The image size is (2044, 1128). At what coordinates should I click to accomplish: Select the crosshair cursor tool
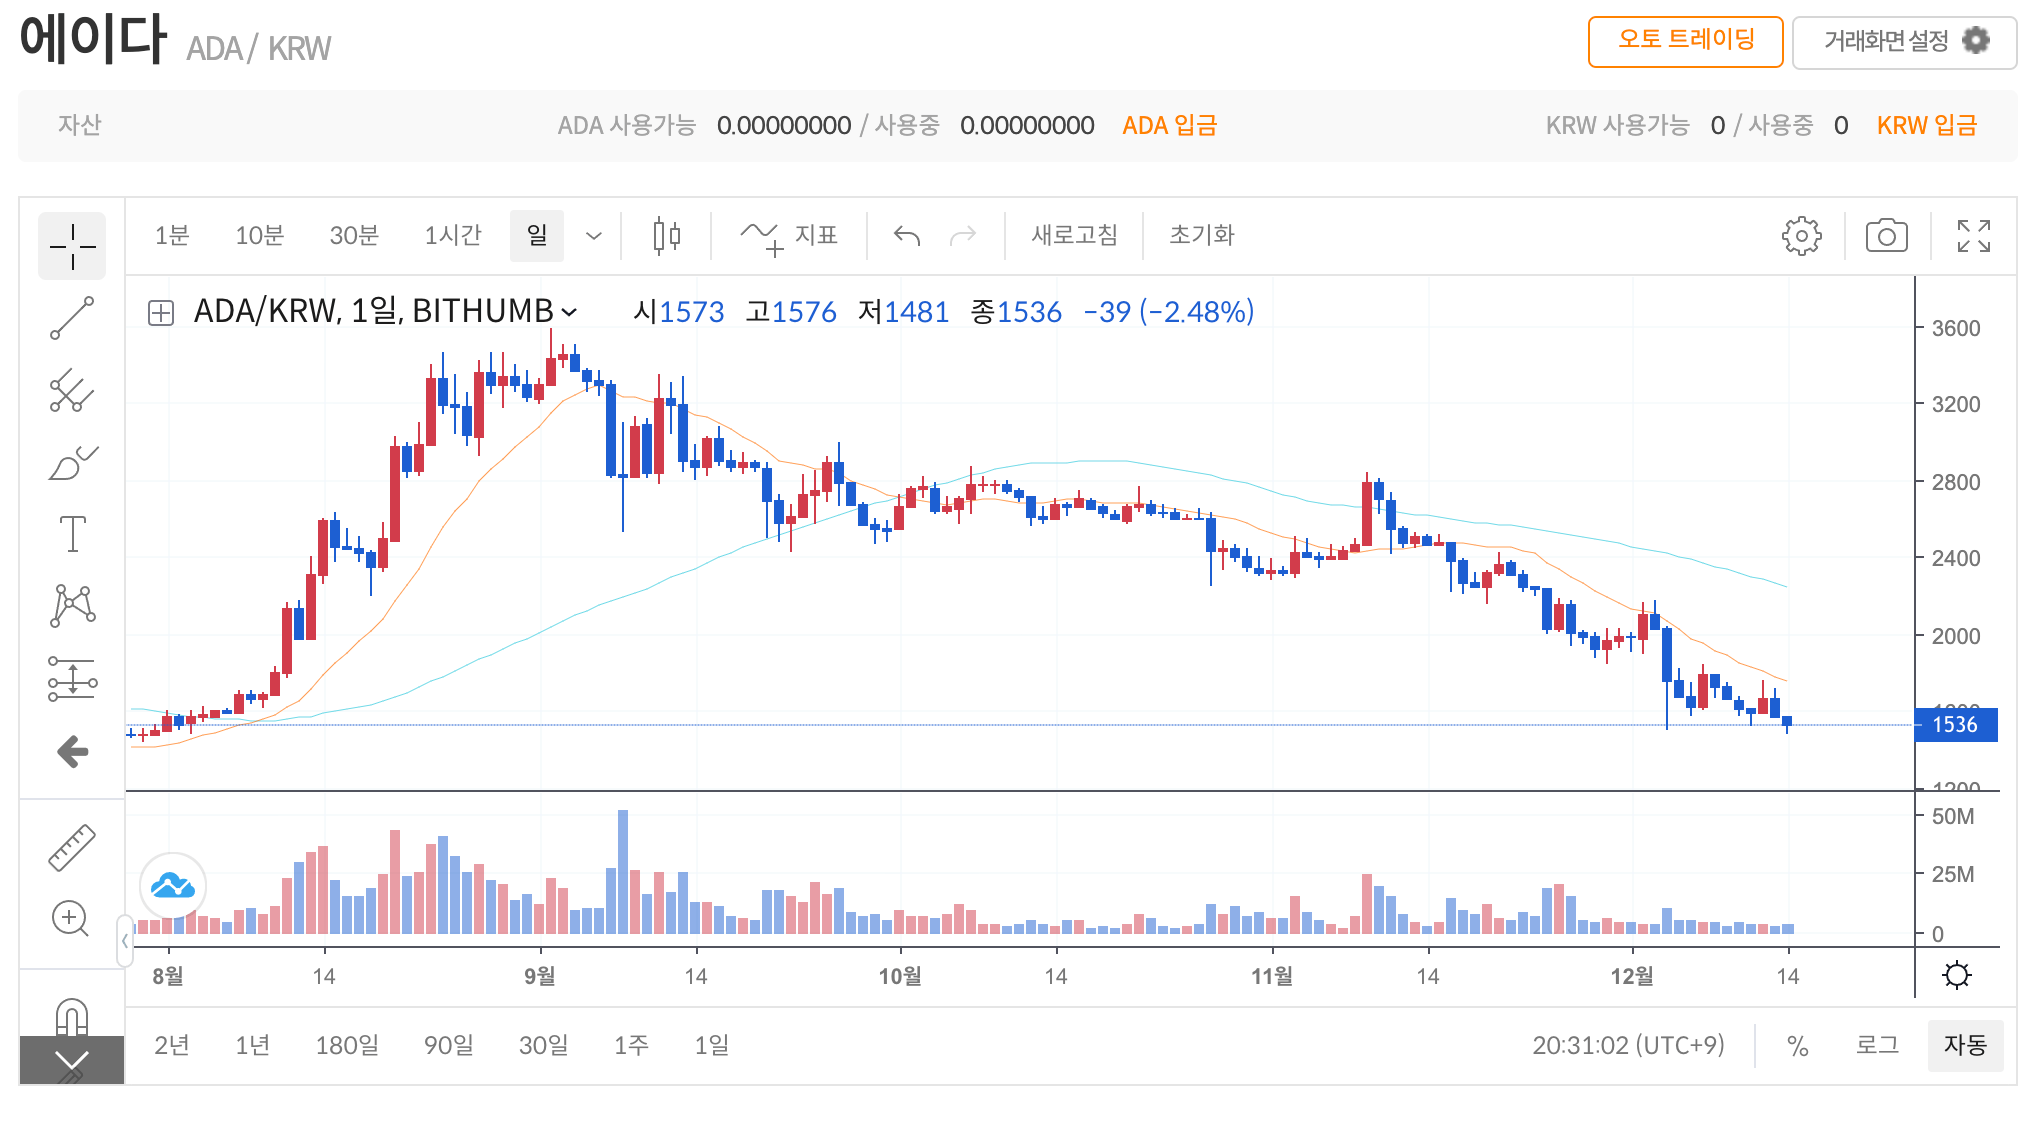[x=72, y=246]
